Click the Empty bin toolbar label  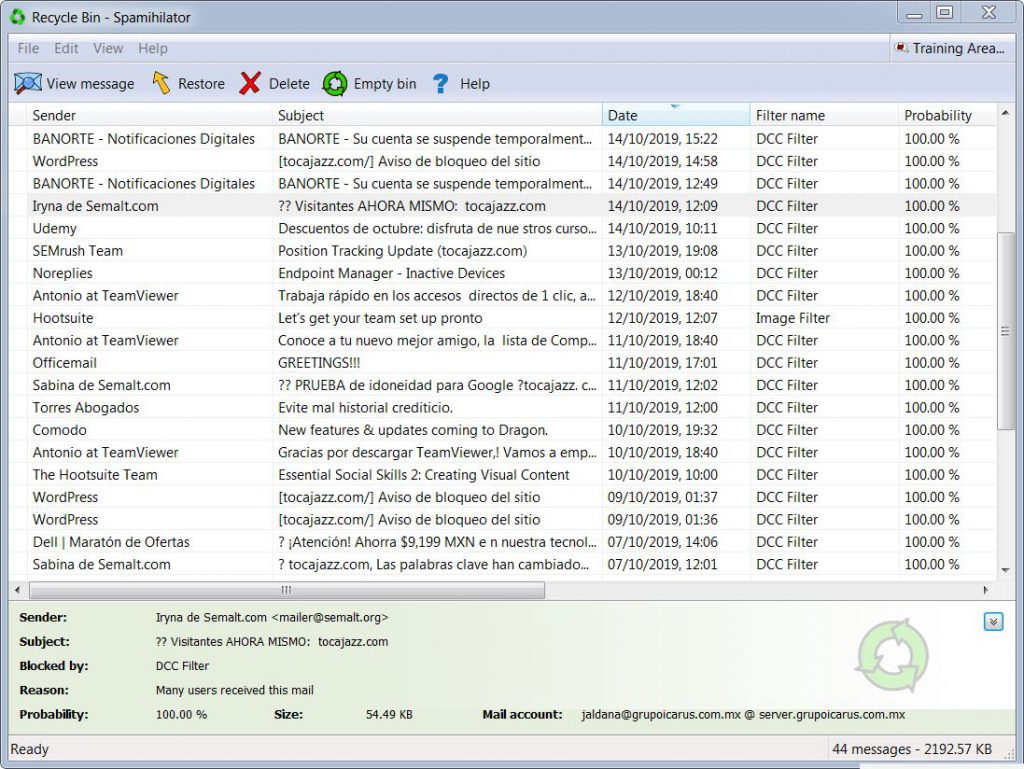tap(385, 84)
